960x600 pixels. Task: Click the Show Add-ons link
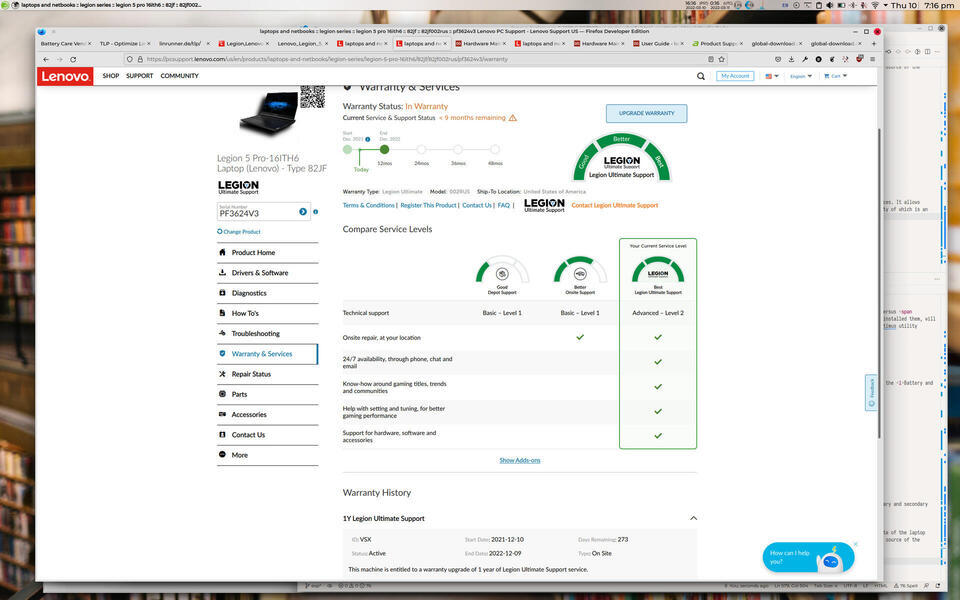pos(520,460)
